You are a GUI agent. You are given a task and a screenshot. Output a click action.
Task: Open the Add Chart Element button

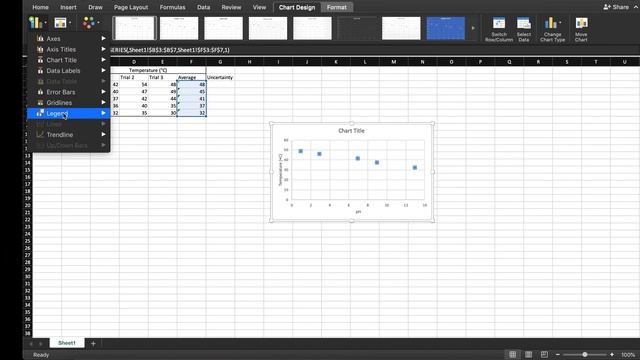click(x=37, y=23)
